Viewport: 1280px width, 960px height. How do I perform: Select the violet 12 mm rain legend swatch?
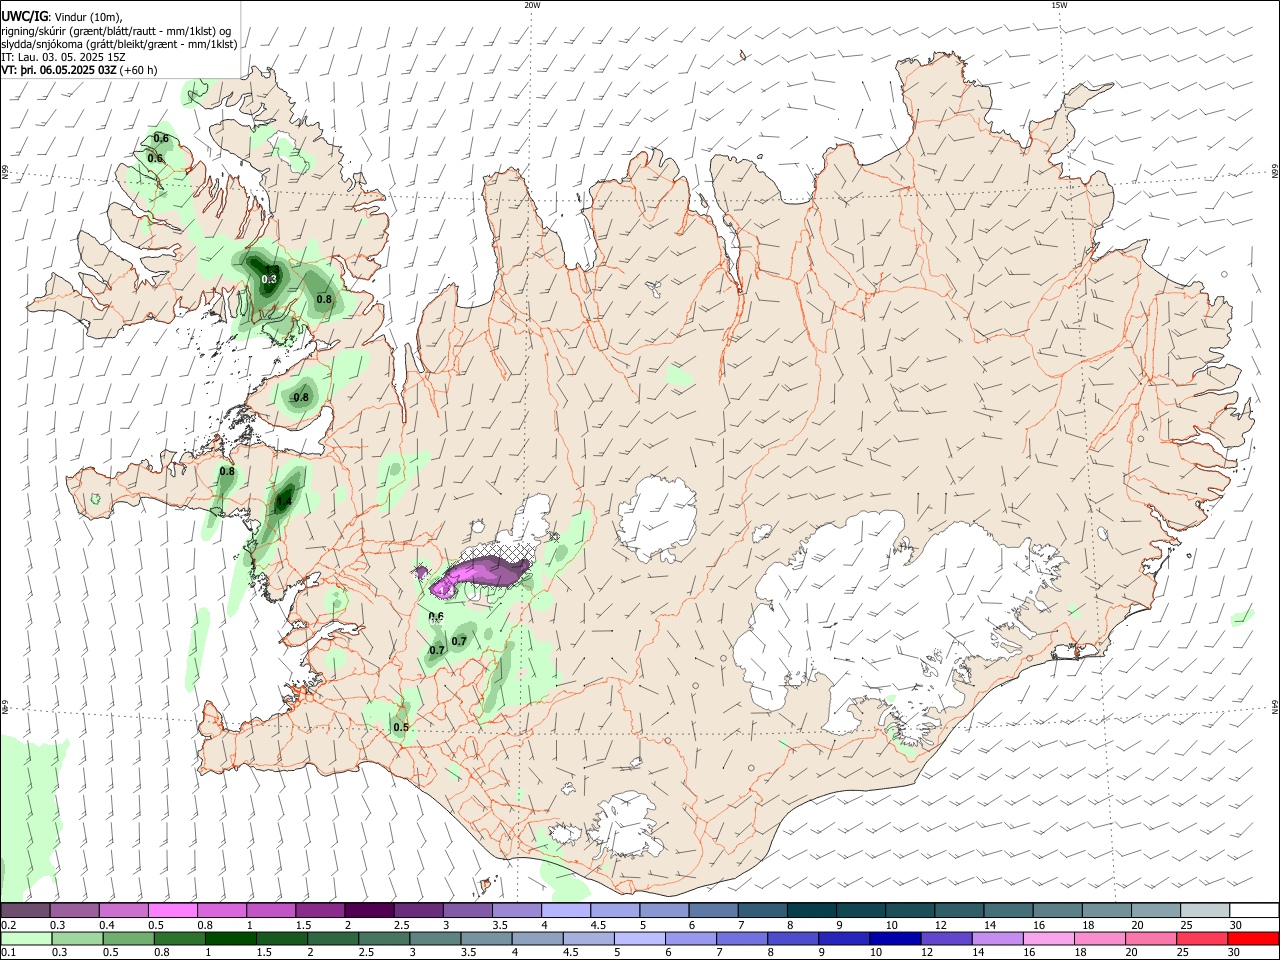946,938
